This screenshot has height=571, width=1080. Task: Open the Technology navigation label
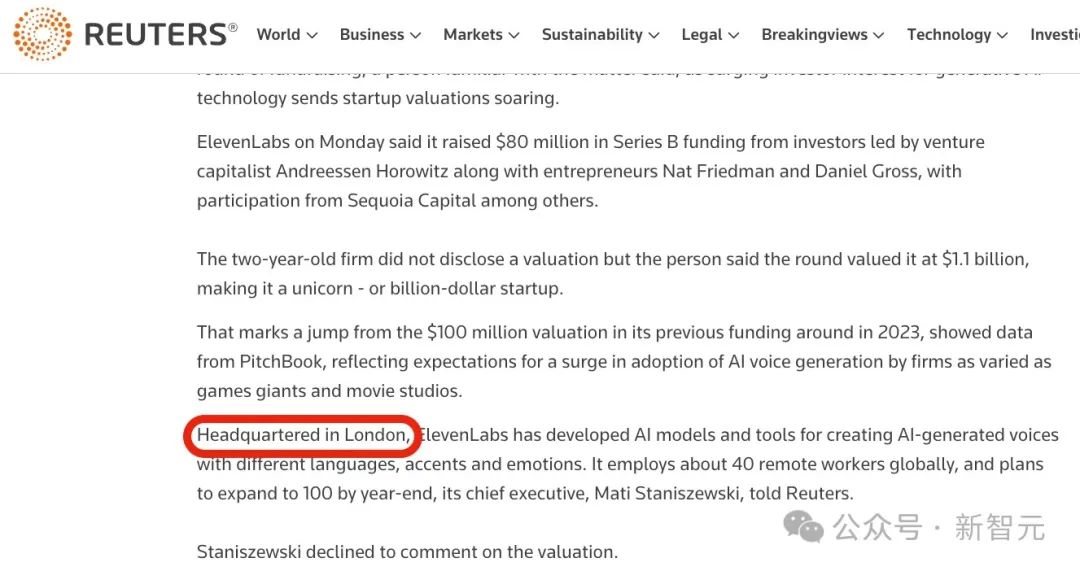tap(949, 34)
